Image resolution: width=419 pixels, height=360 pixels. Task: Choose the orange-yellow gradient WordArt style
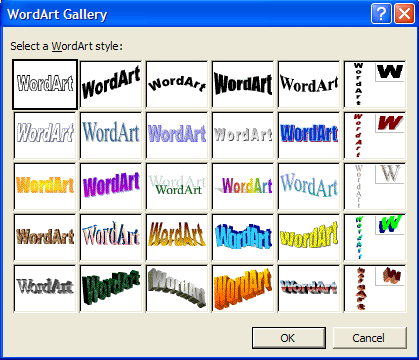click(45, 186)
